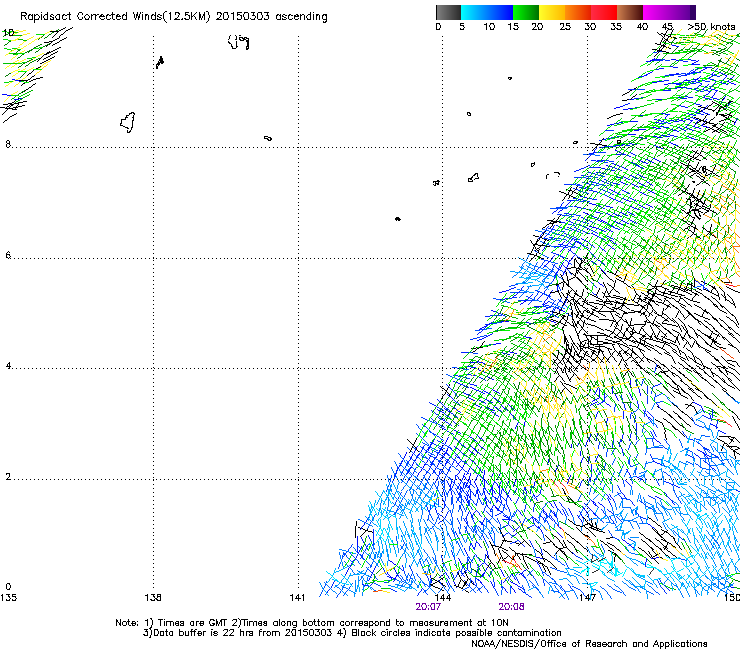Click the purple "20:07" time label

click(428, 607)
